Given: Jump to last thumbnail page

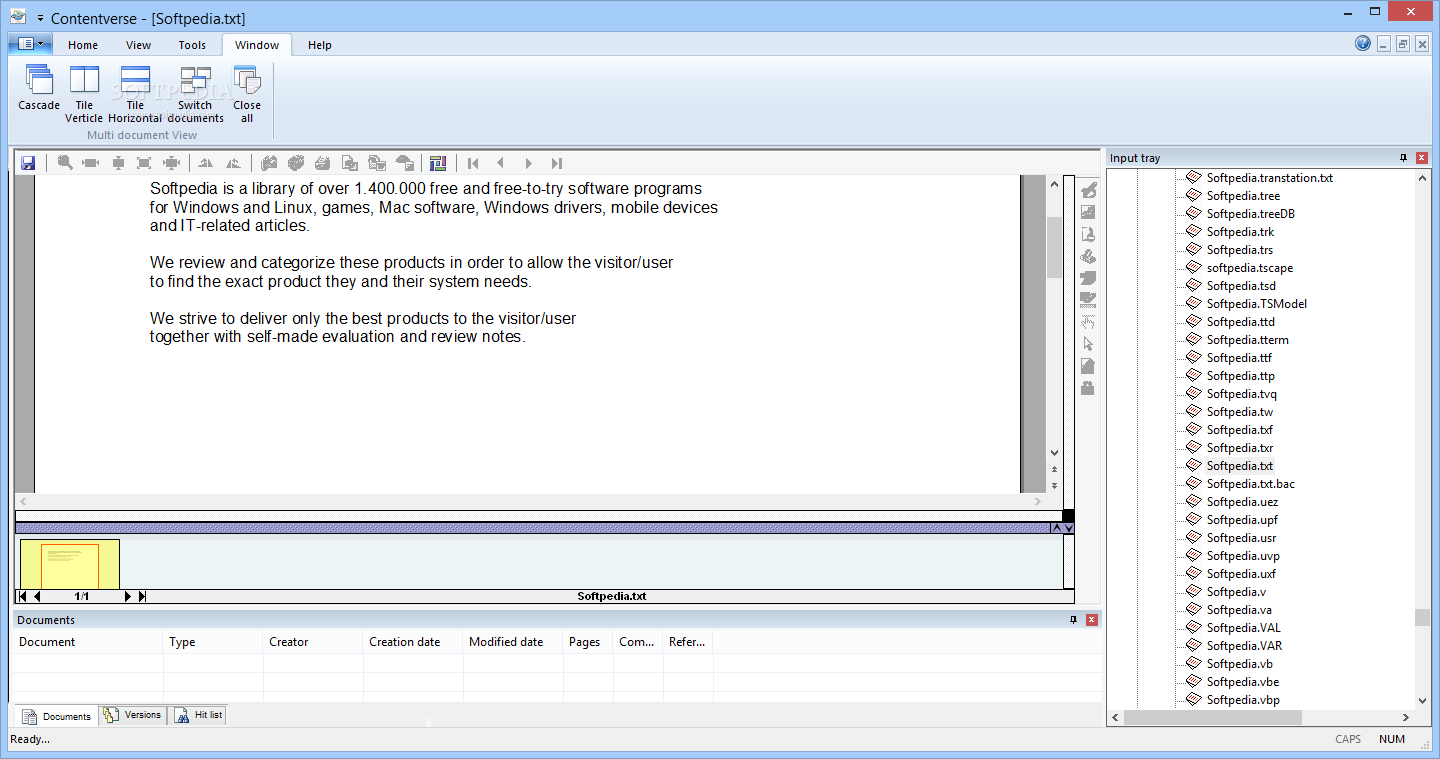Looking at the screenshot, I should [142, 596].
